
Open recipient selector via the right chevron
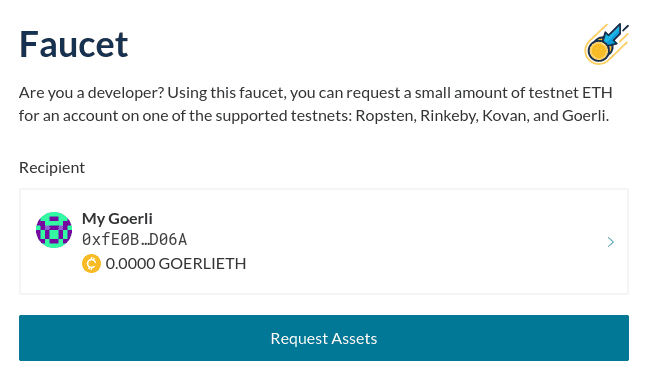click(610, 242)
